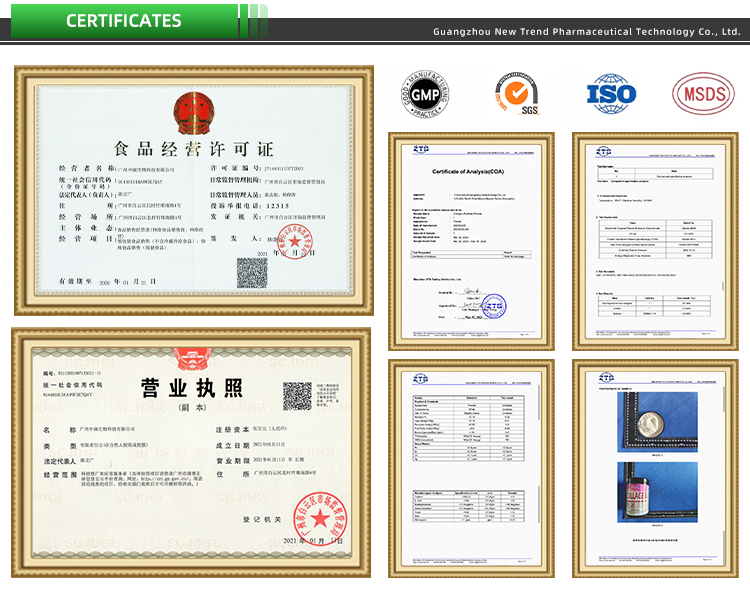Click the SGS certification logo
Image resolution: width=750 pixels, height=590 pixels.
[517, 94]
